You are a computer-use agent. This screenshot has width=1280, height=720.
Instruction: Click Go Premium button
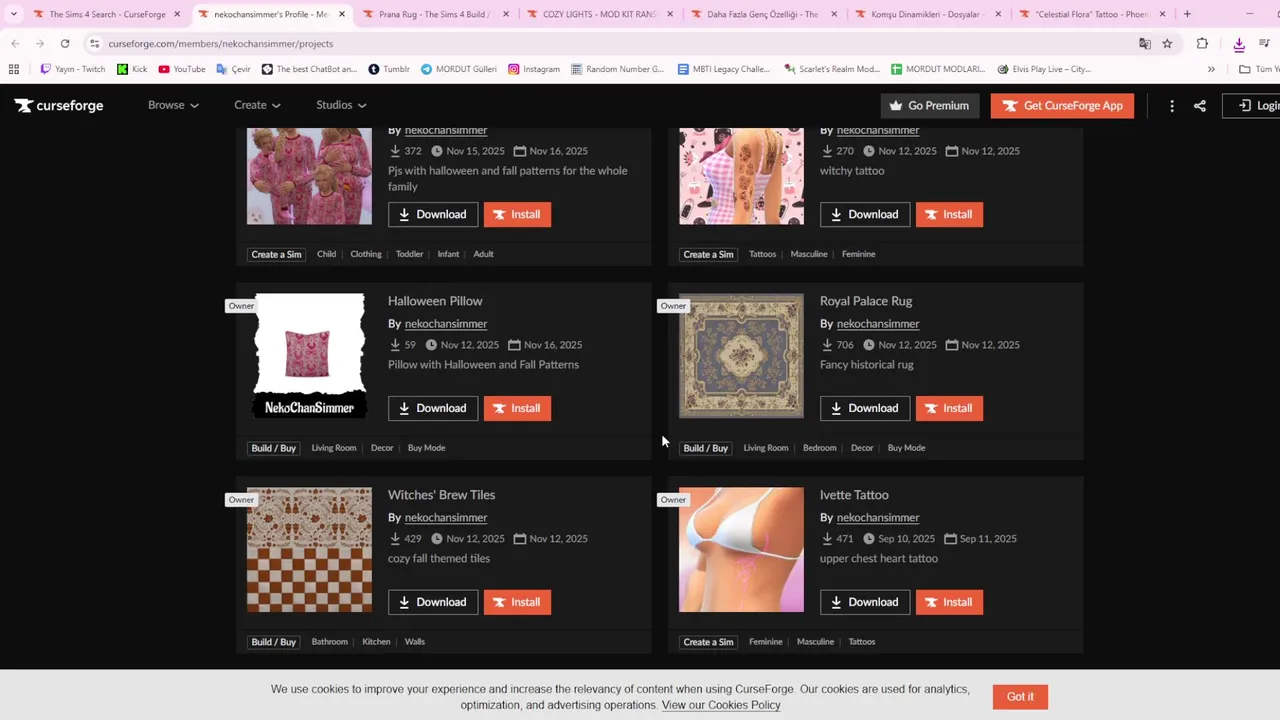[x=930, y=106]
